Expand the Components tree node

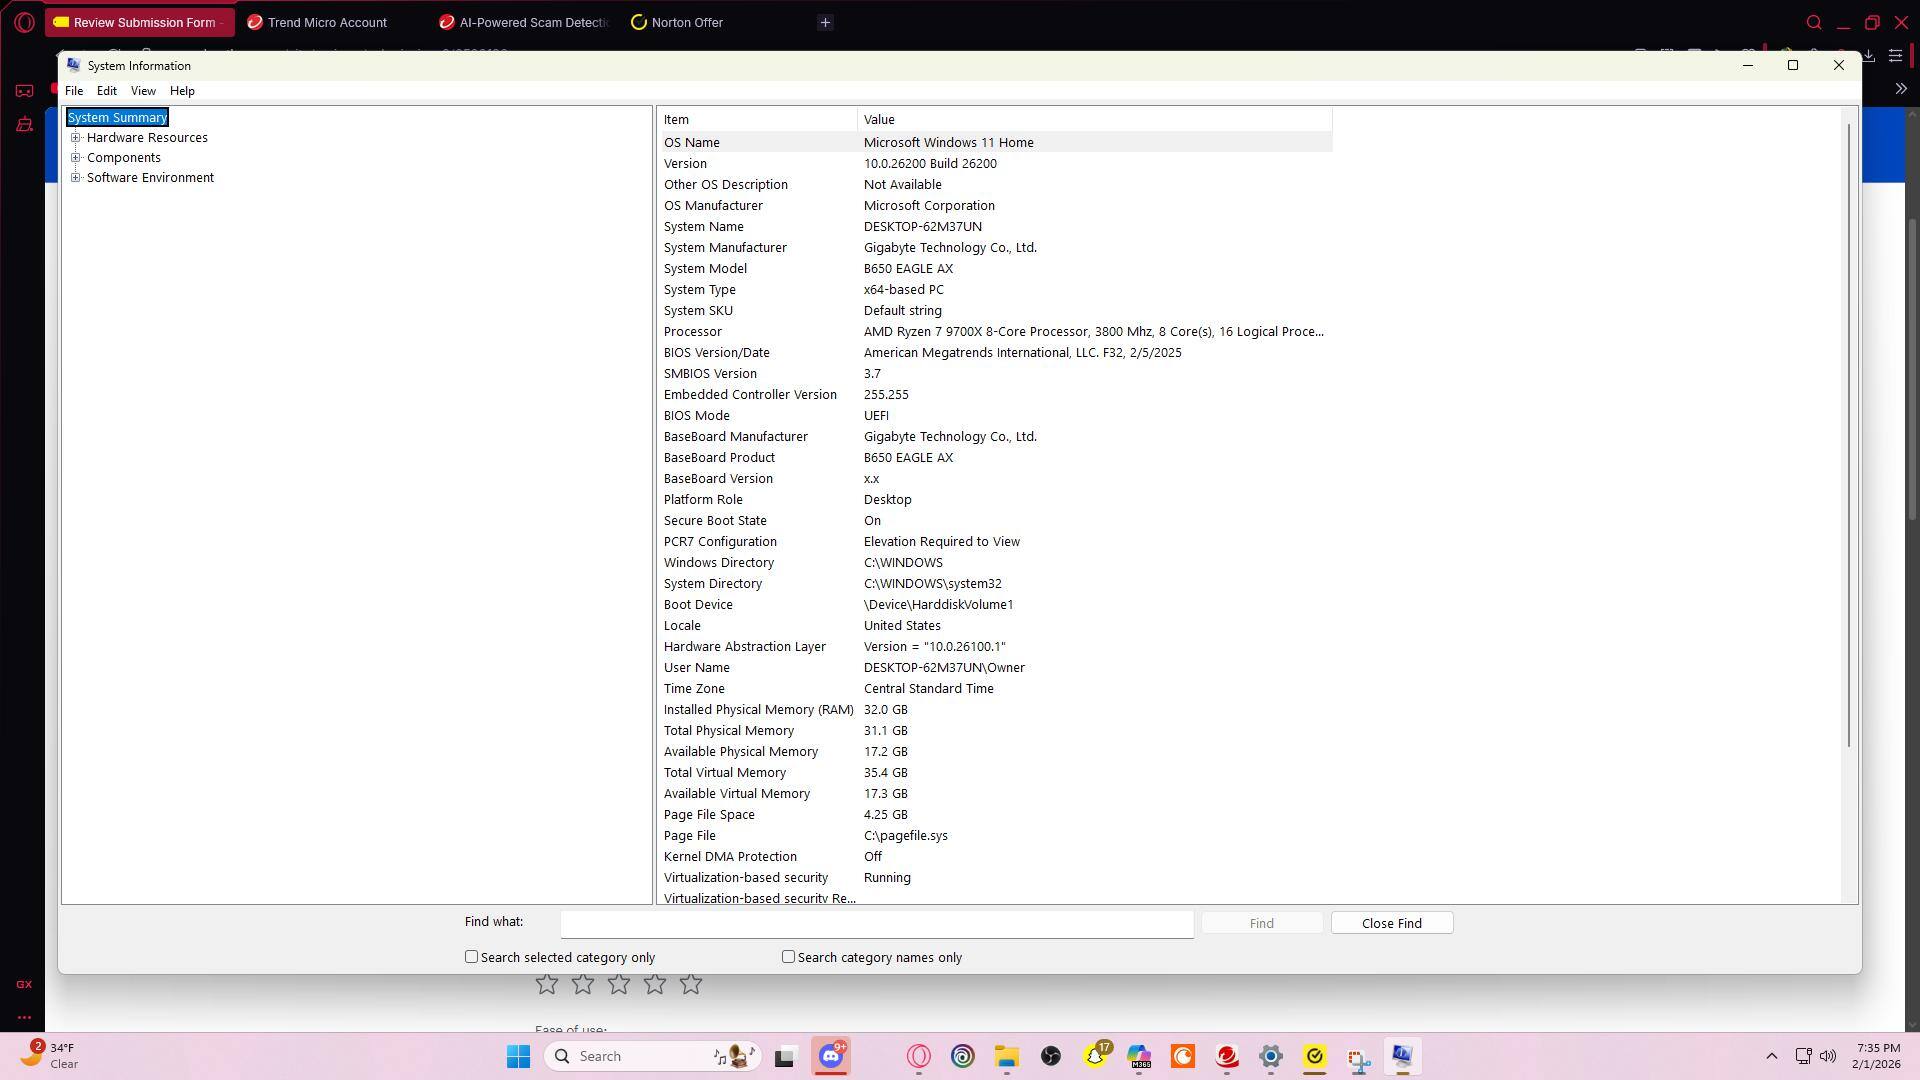(x=76, y=158)
